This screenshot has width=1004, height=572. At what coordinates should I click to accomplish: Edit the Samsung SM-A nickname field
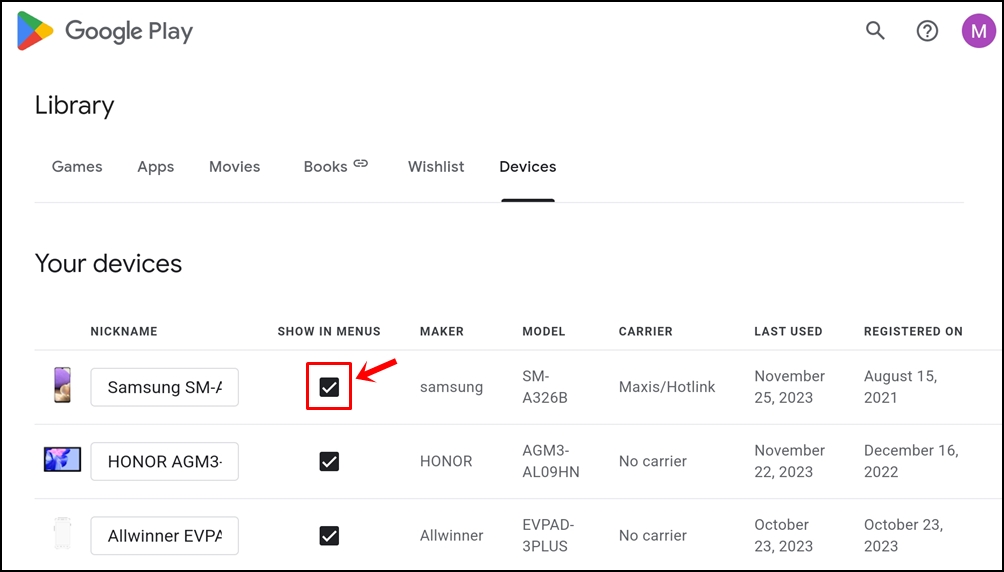165,387
